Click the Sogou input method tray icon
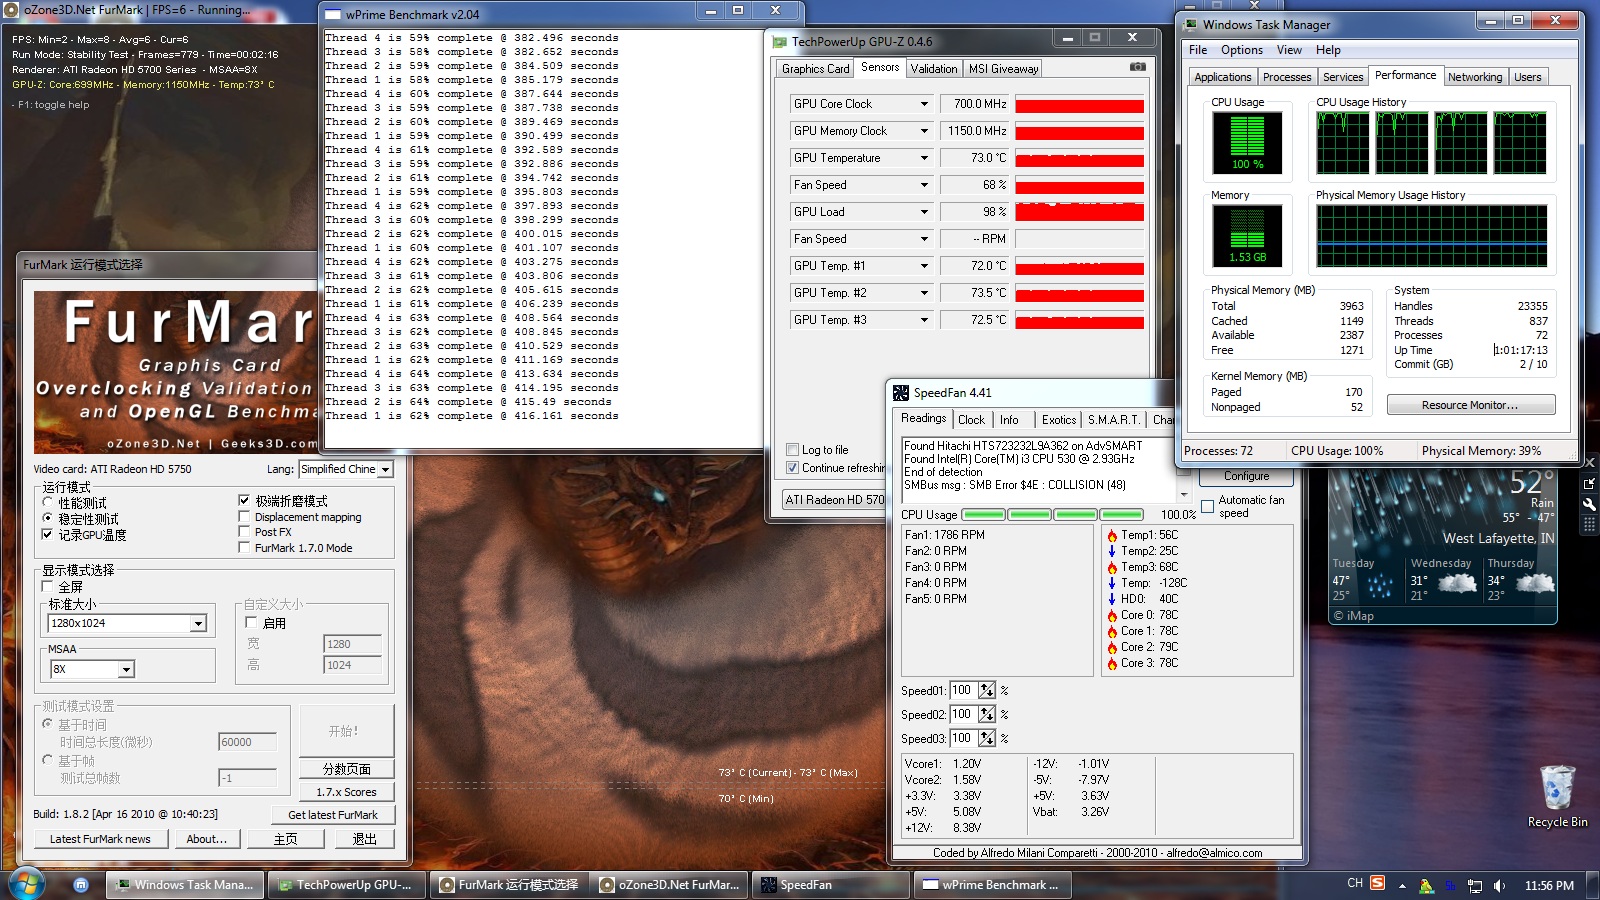Screen dimensions: 1600x900 point(1377,883)
